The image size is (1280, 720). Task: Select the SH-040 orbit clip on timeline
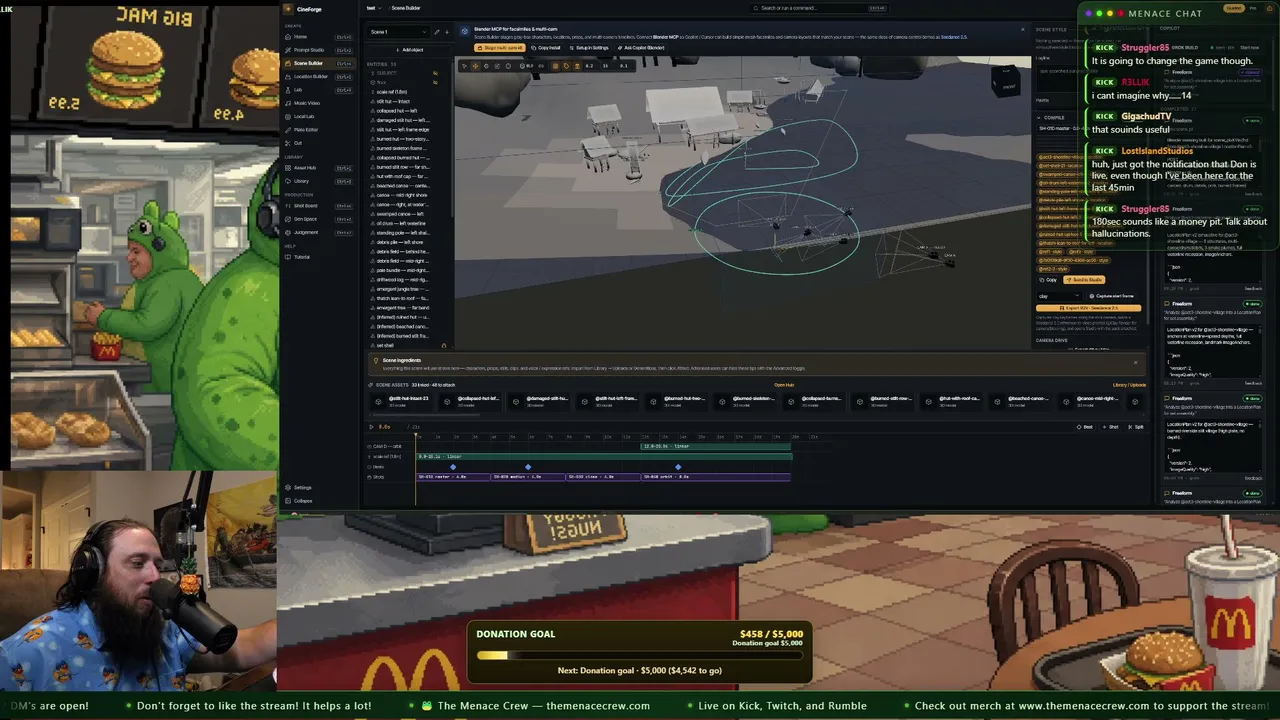pyautogui.click(x=716, y=477)
